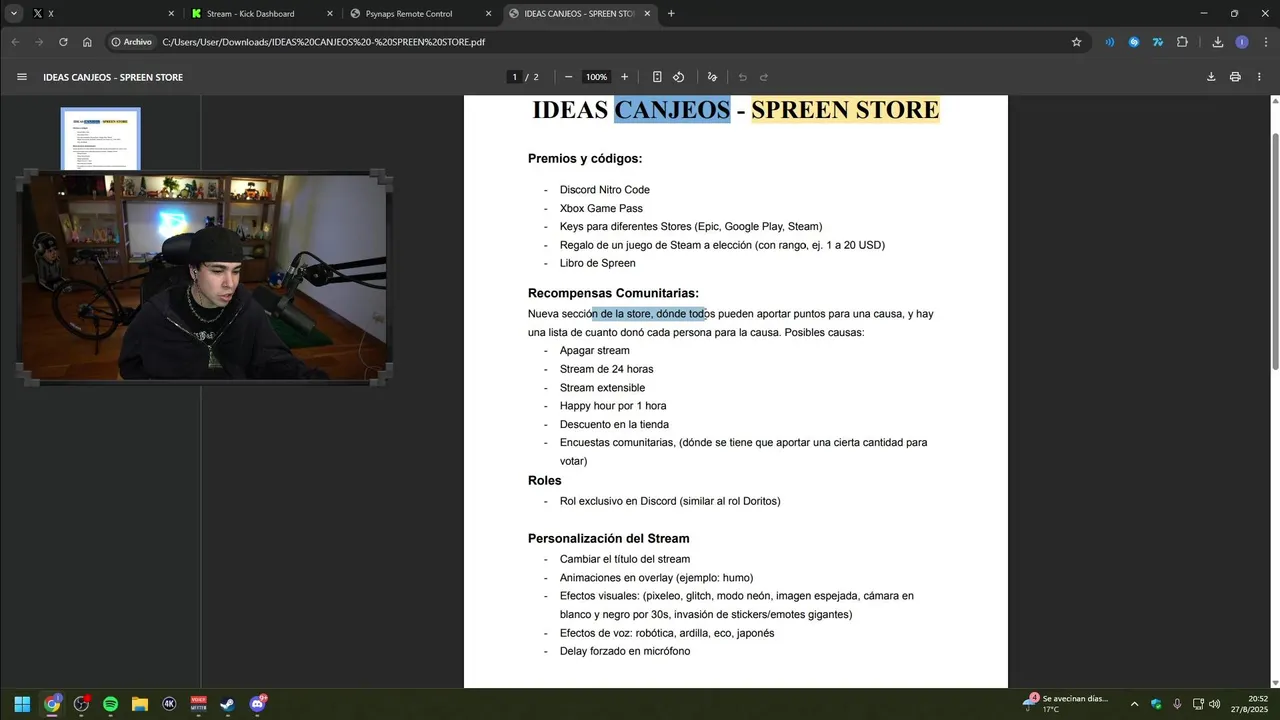Open a new browser tab
The height and width of the screenshot is (720, 1280).
pyautogui.click(x=671, y=14)
